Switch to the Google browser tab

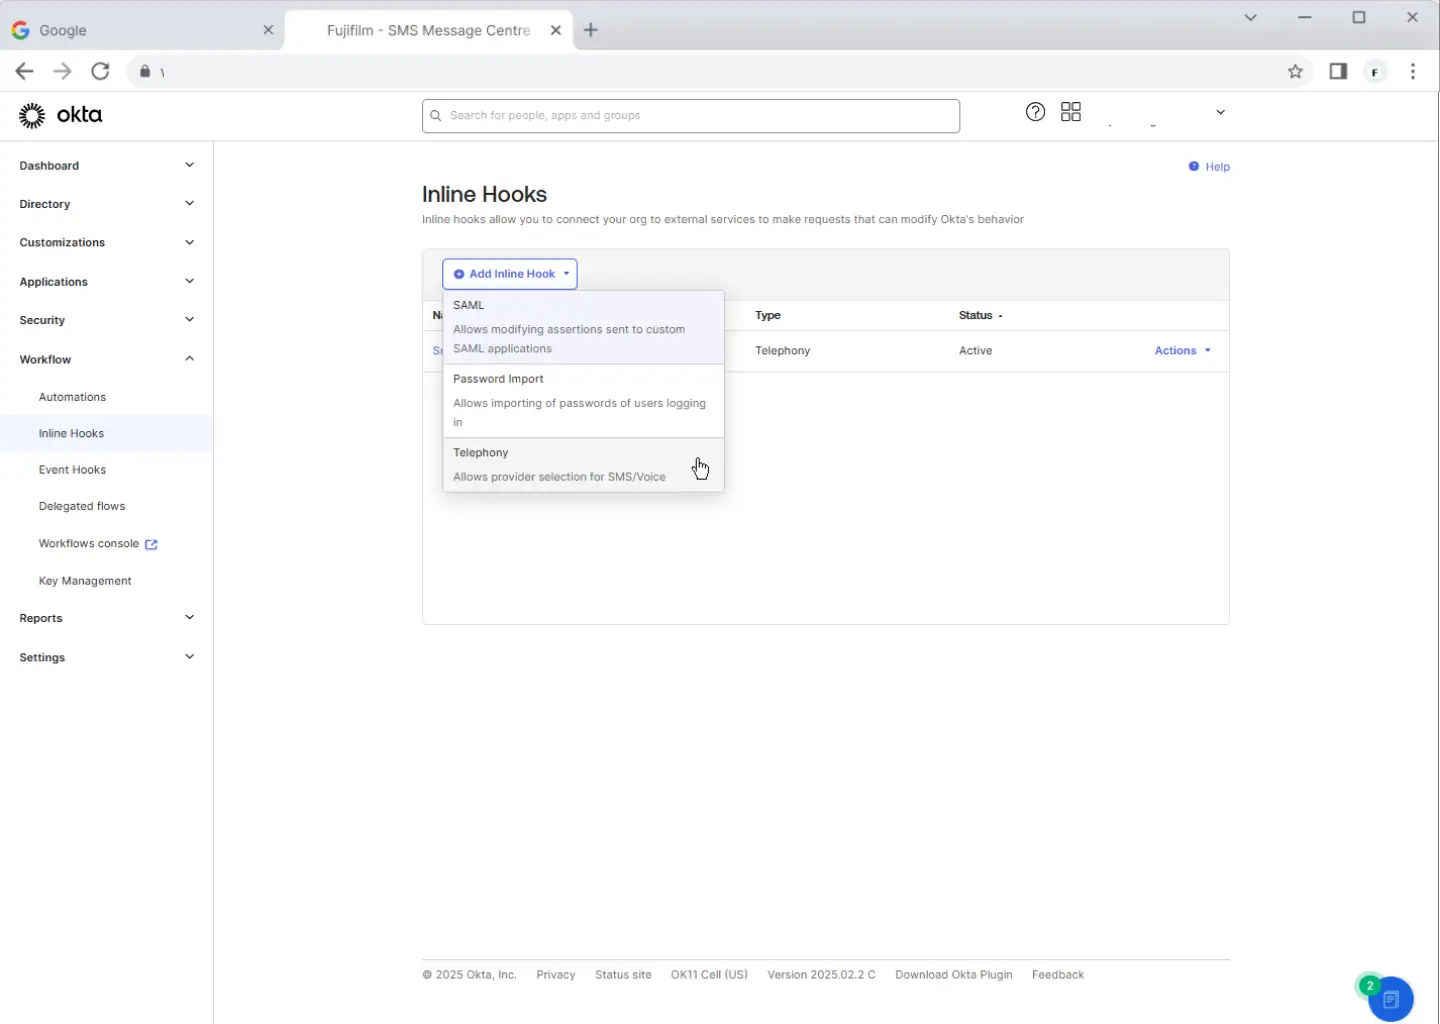click(x=140, y=30)
